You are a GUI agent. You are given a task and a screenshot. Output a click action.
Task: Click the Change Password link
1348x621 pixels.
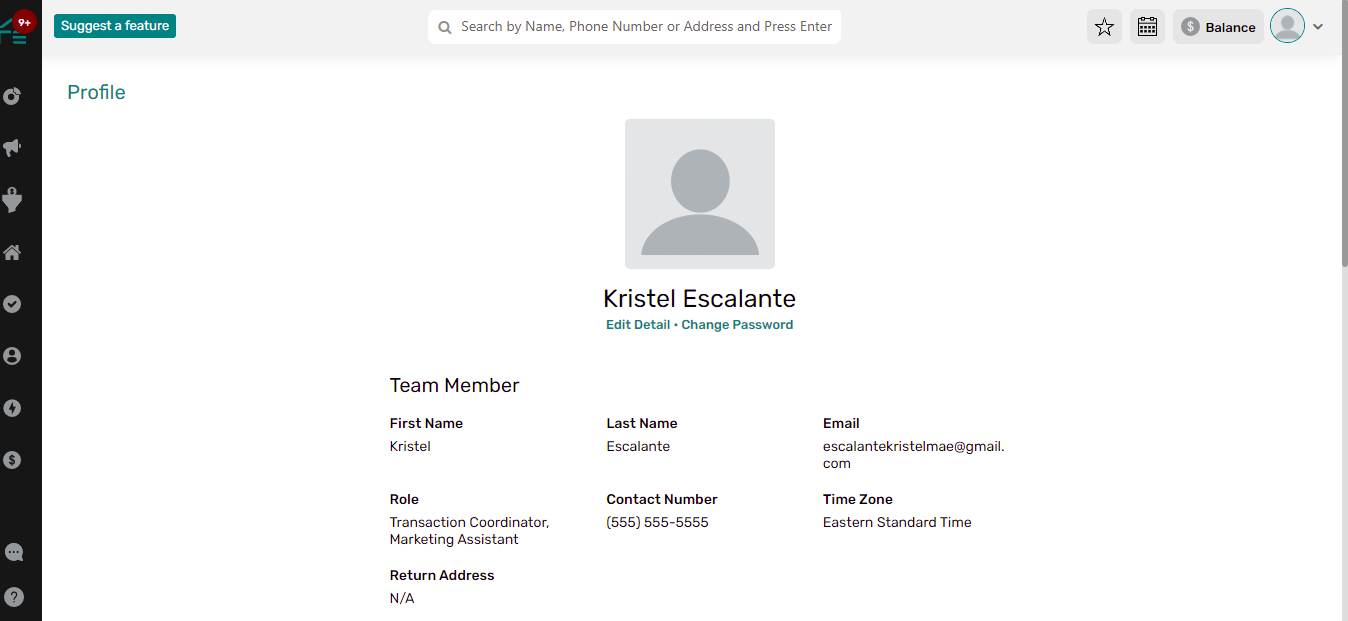tap(737, 325)
